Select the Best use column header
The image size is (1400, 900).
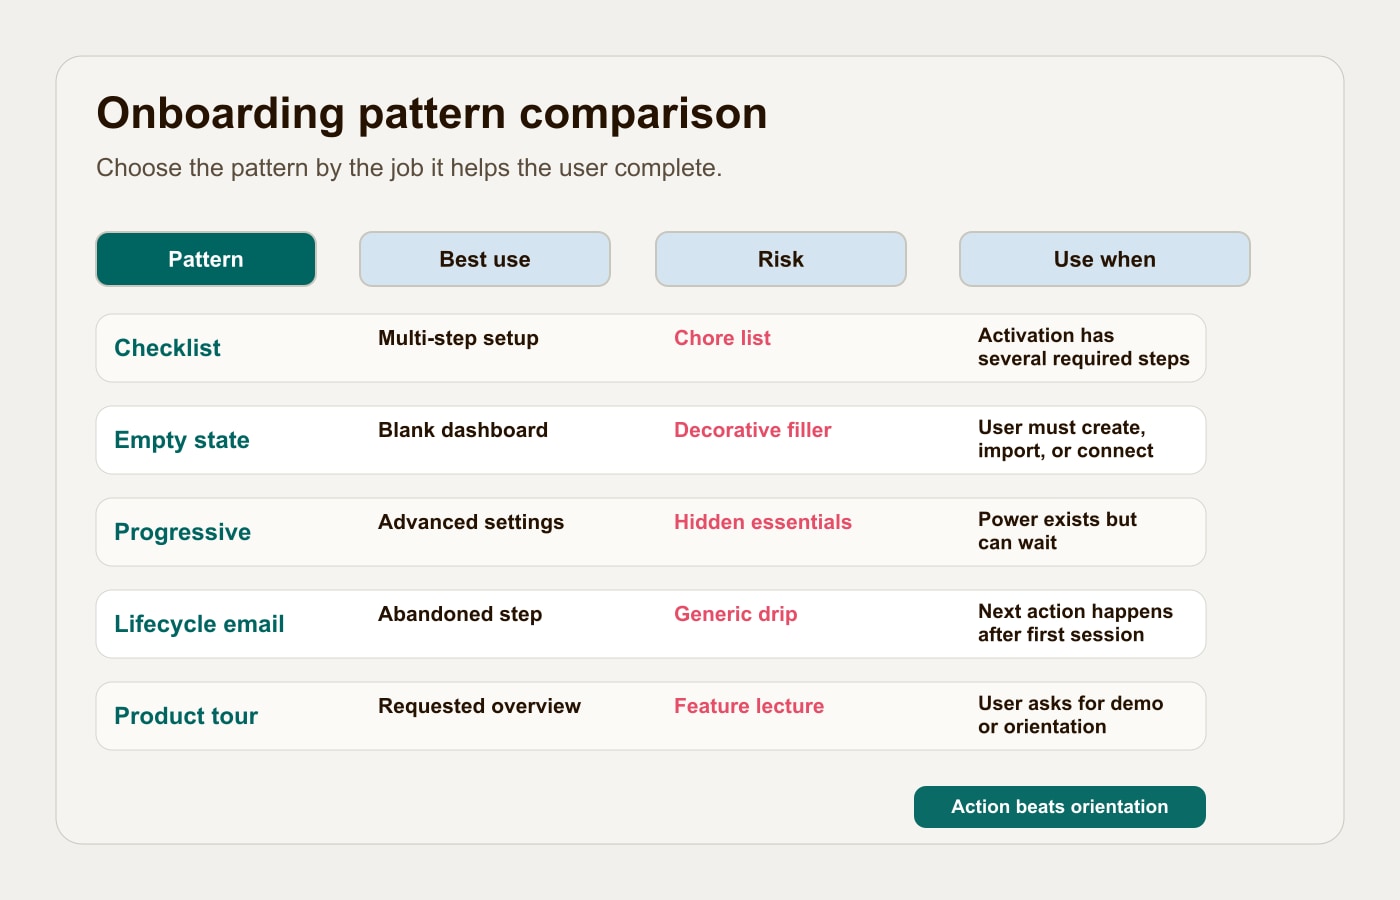(x=485, y=259)
